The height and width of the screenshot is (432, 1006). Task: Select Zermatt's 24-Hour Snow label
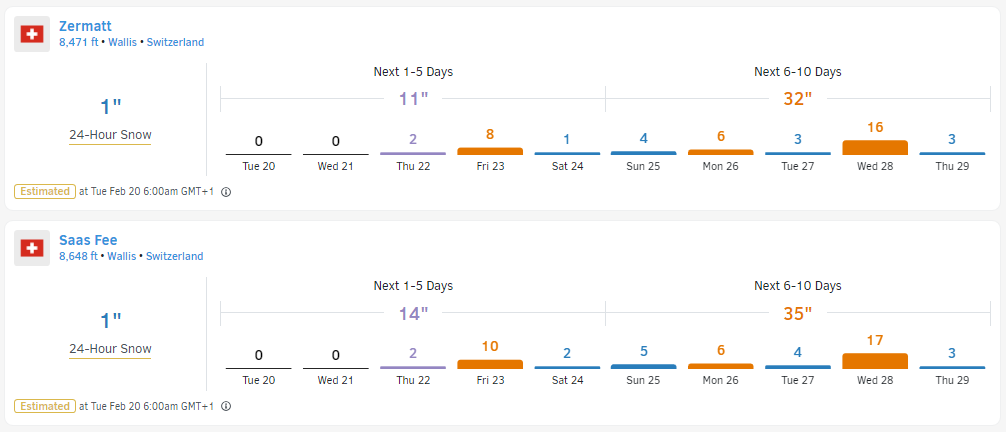point(110,135)
